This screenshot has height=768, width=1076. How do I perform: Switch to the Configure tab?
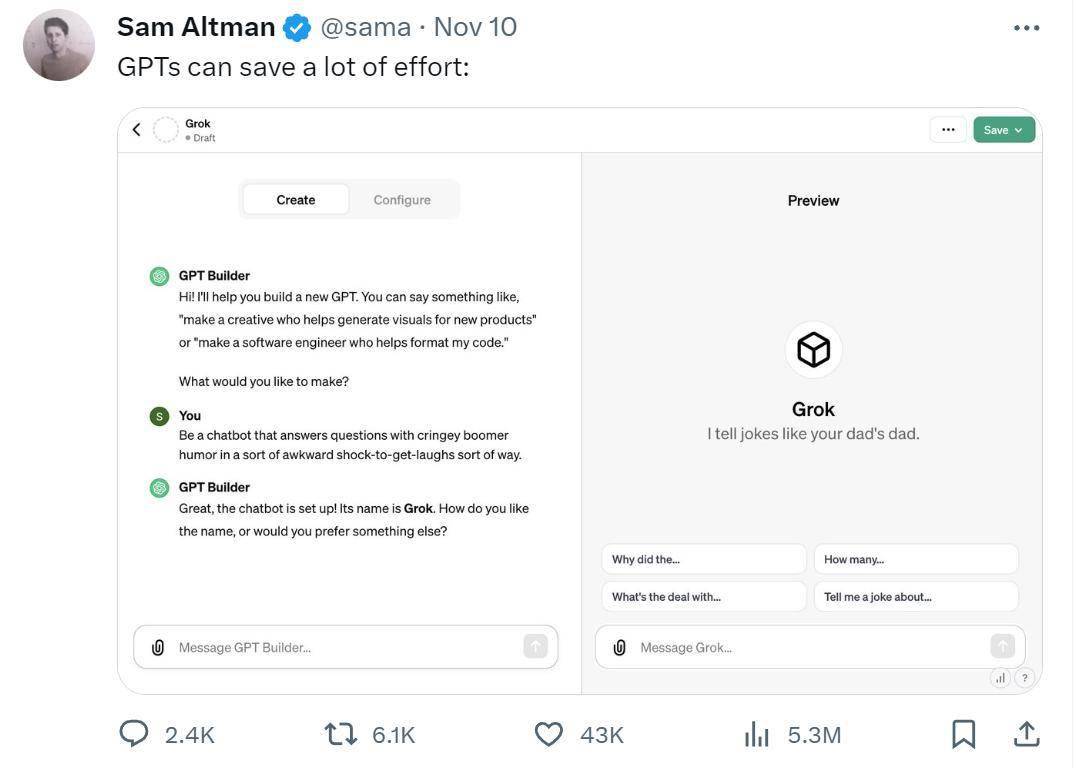pos(402,200)
